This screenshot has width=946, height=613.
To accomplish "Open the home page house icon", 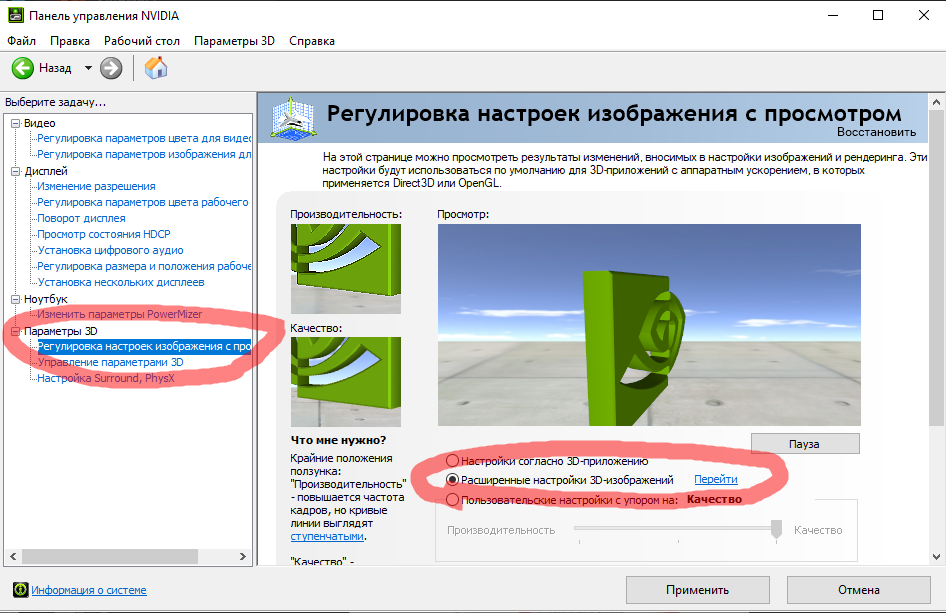I will pyautogui.click(x=156, y=68).
